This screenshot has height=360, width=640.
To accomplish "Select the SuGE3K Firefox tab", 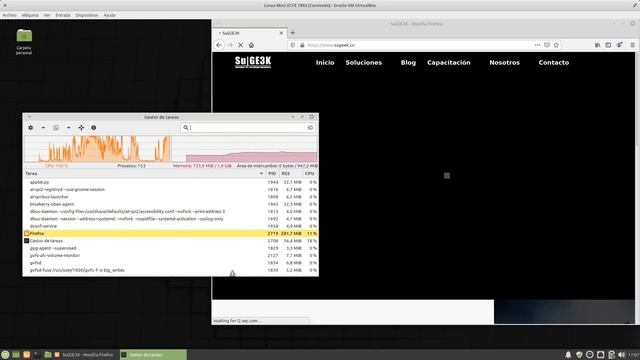I will click(250, 33).
